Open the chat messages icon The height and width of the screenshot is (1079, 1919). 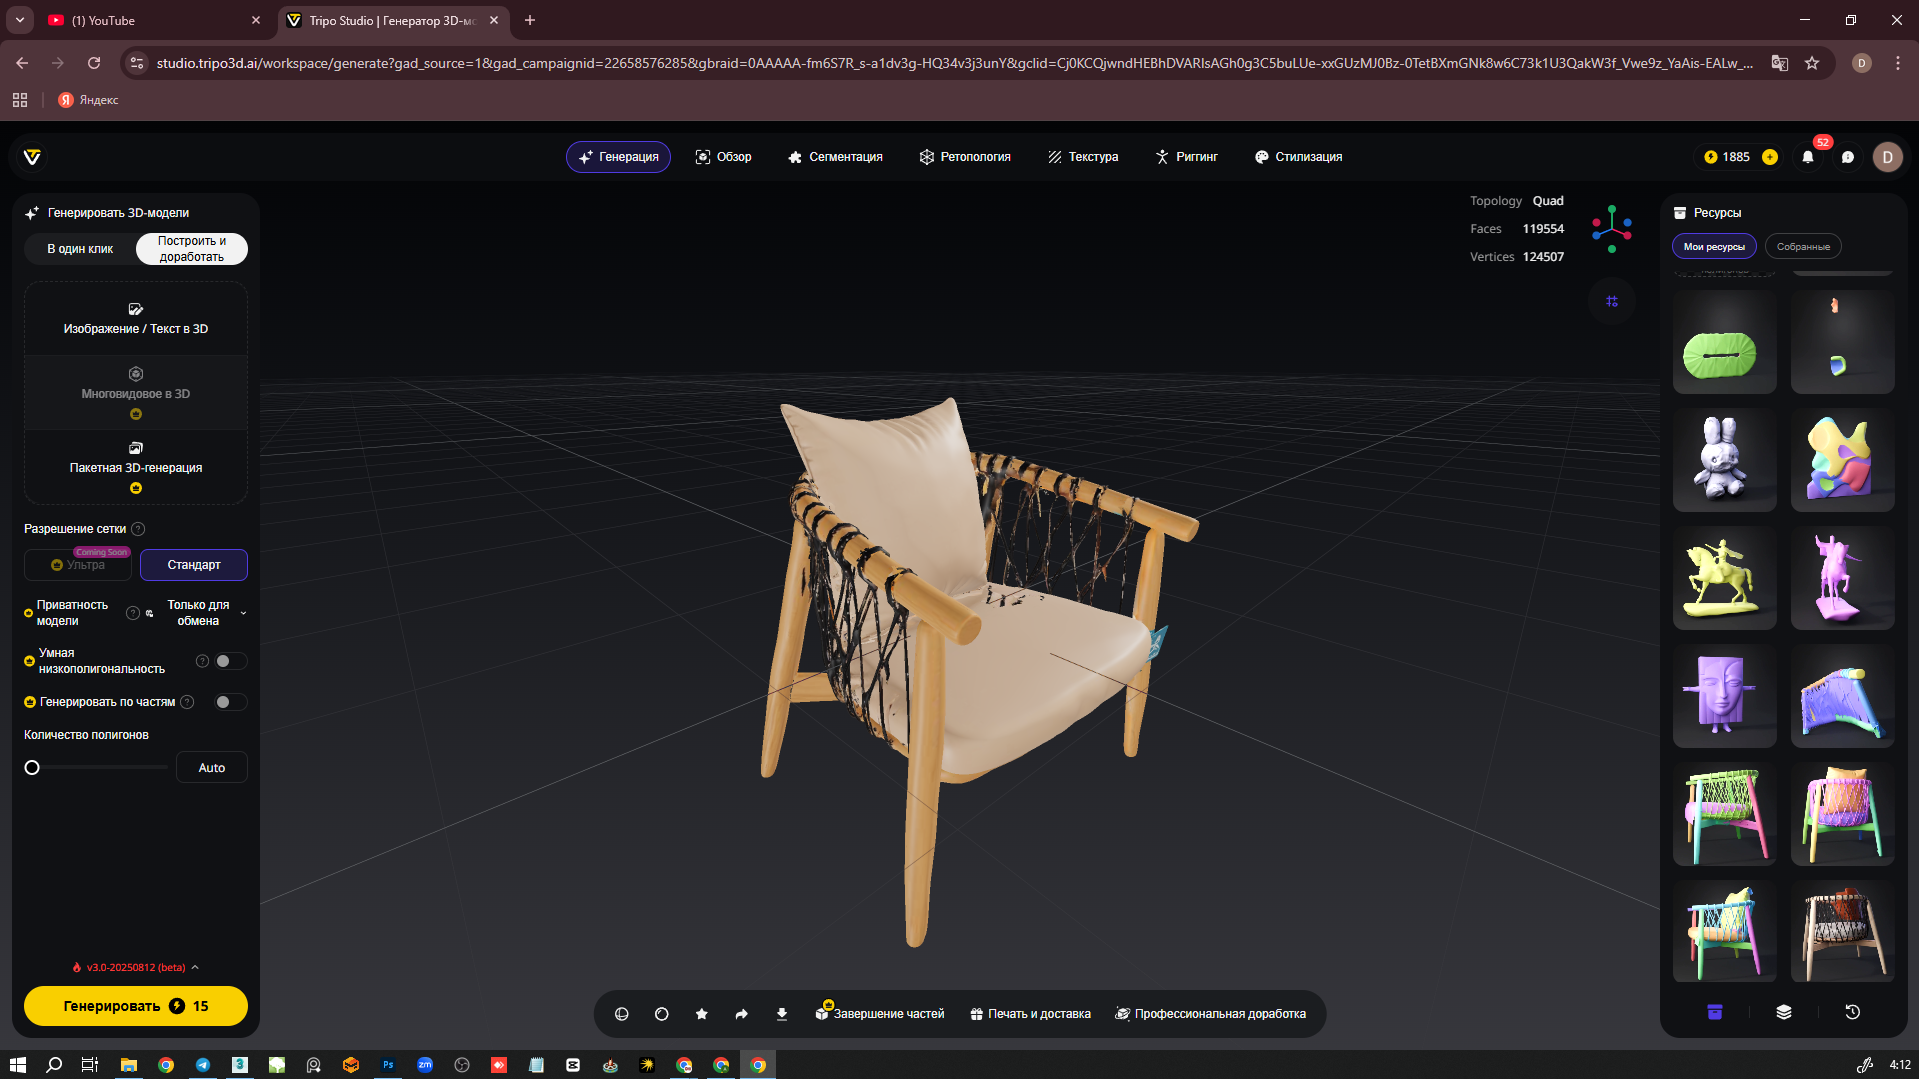click(1848, 157)
